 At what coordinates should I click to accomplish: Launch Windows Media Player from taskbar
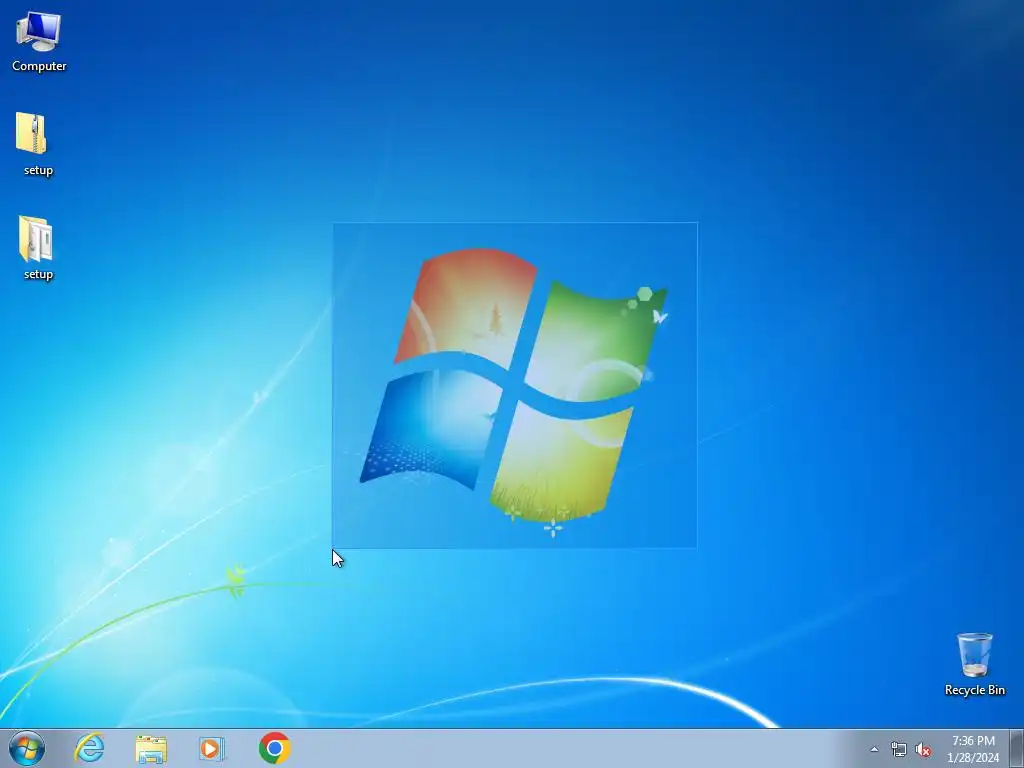click(212, 748)
